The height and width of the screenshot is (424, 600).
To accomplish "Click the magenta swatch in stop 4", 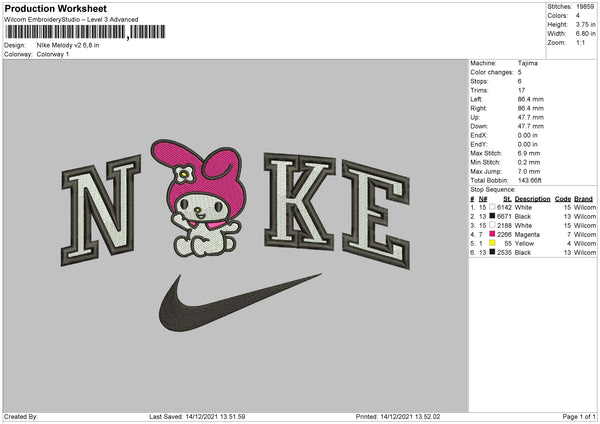I will pos(492,234).
